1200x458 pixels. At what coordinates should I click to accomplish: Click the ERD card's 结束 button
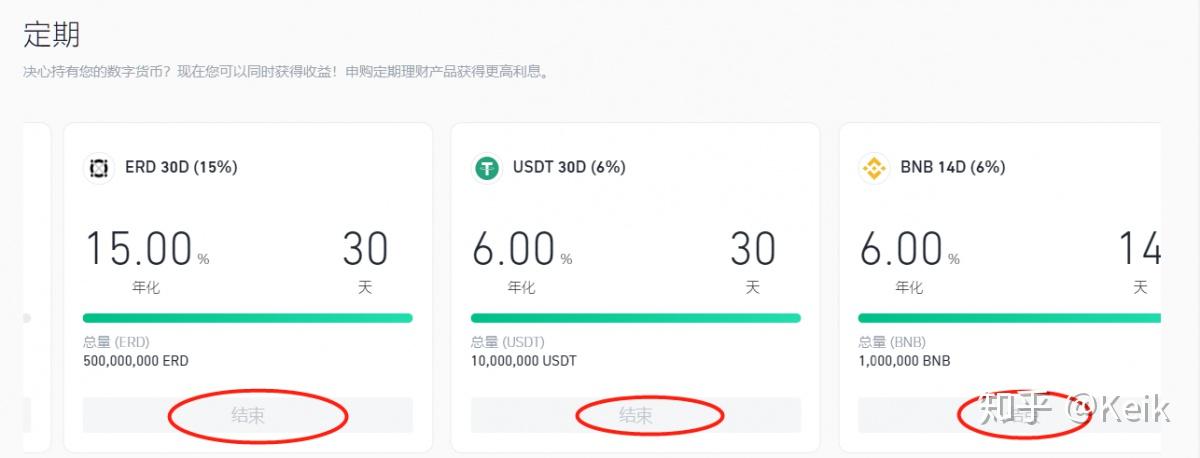248,415
